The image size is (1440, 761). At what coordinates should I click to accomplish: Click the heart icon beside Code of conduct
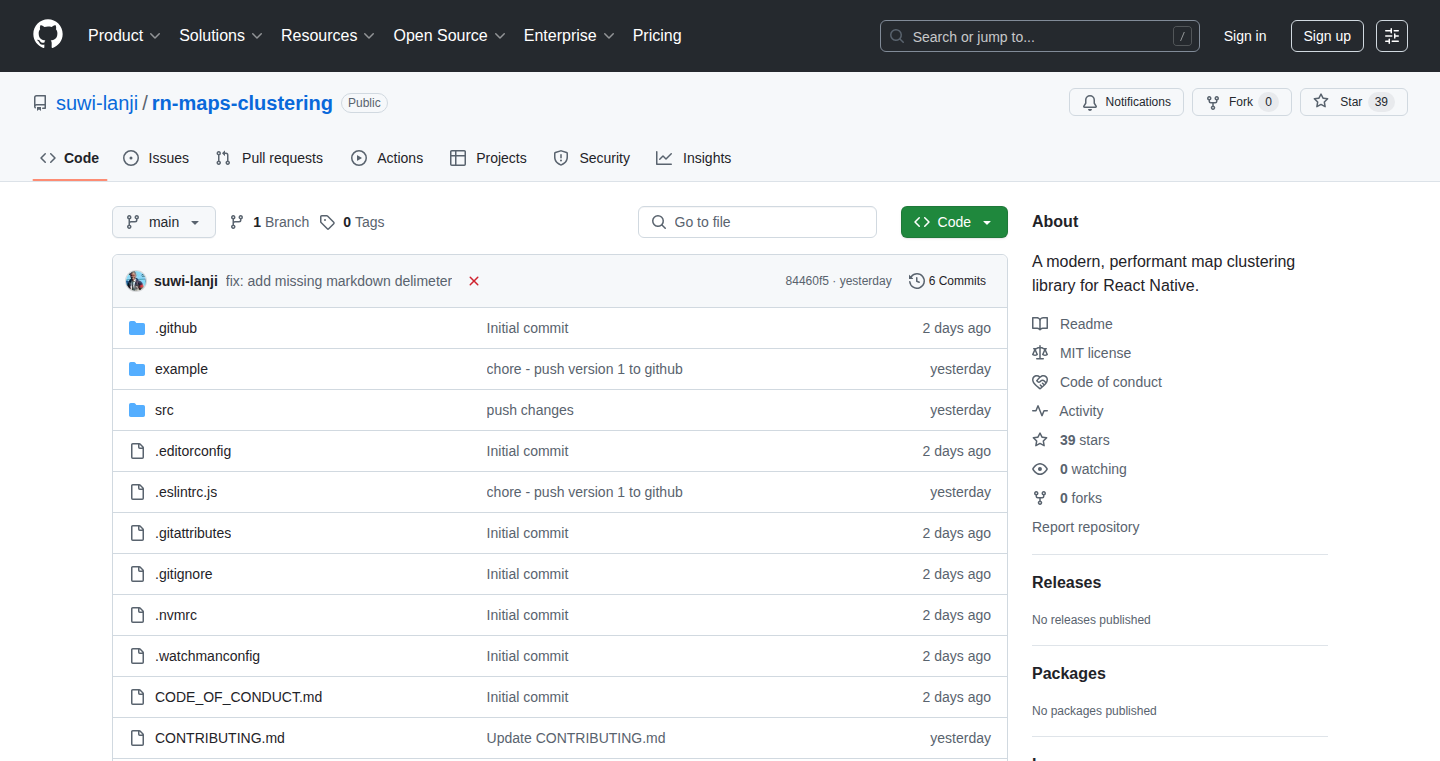tap(1040, 382)
